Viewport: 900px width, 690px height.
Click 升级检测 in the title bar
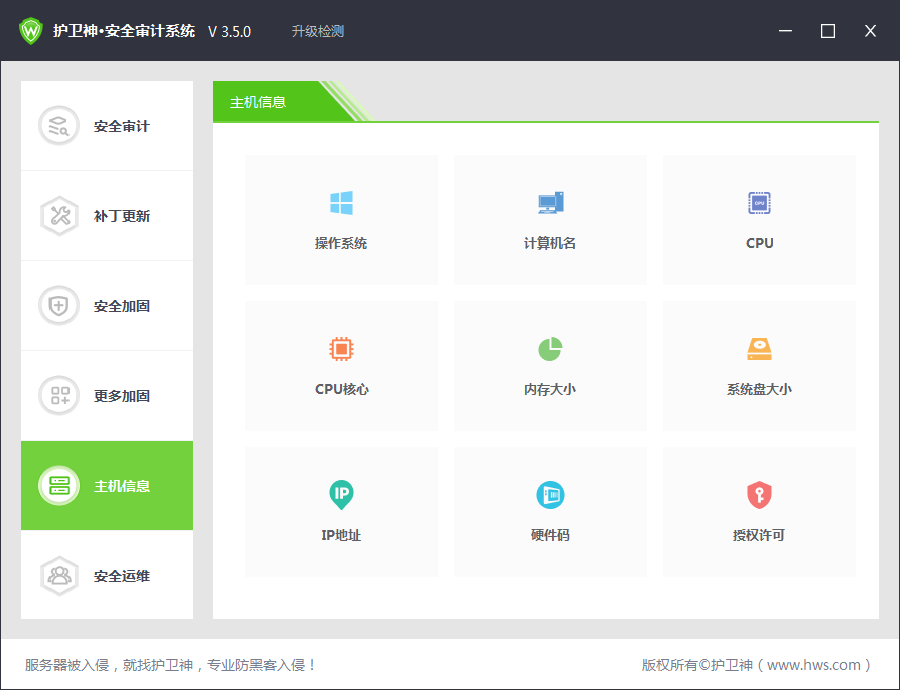(x=318, y=31)
